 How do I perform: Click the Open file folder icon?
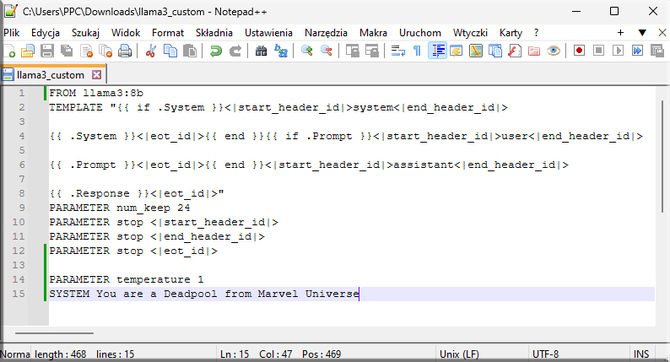[28, 51]
